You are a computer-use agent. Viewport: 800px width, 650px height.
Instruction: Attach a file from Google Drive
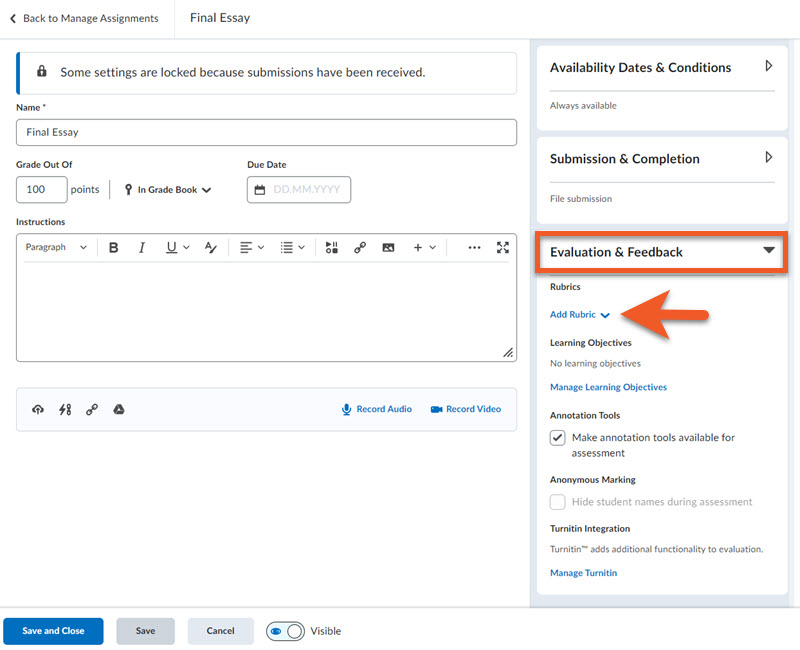coord(119,409)
